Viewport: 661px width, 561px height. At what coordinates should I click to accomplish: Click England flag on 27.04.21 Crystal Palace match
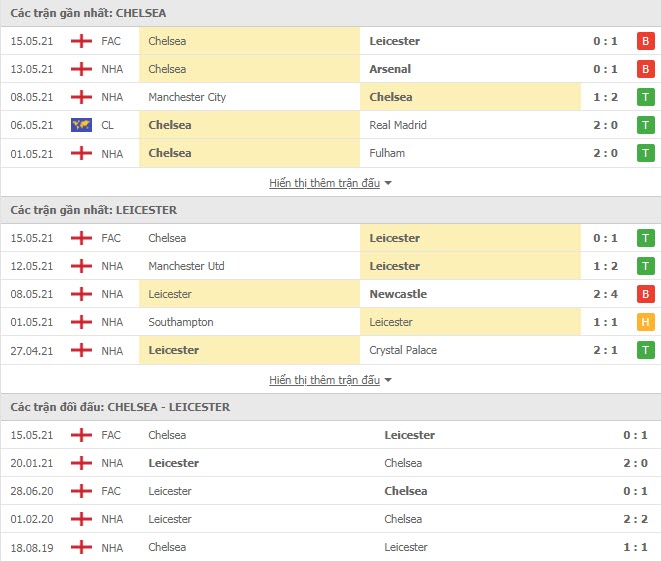pos(81,350)
